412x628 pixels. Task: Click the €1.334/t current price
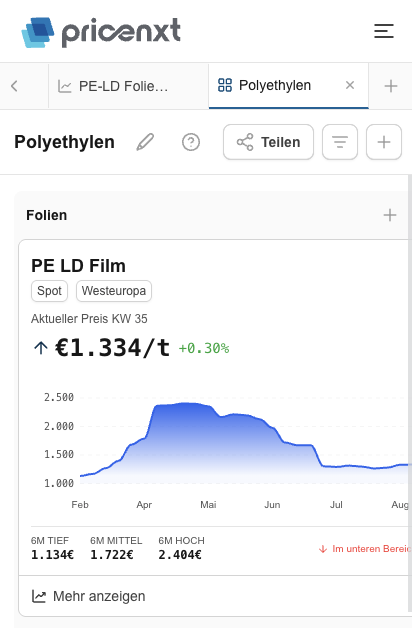click(112, 348)
